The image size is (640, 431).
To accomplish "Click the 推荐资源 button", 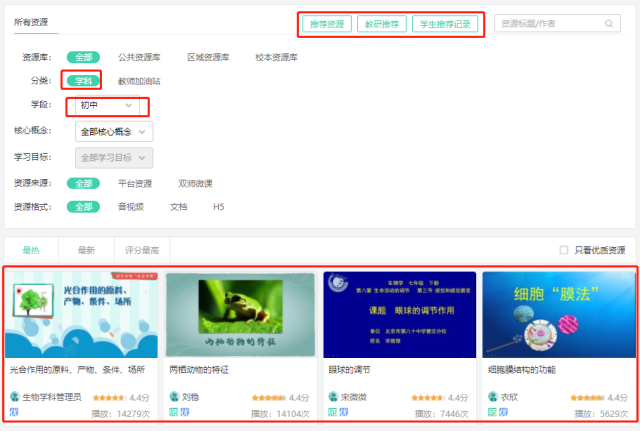I will point(327,24).
